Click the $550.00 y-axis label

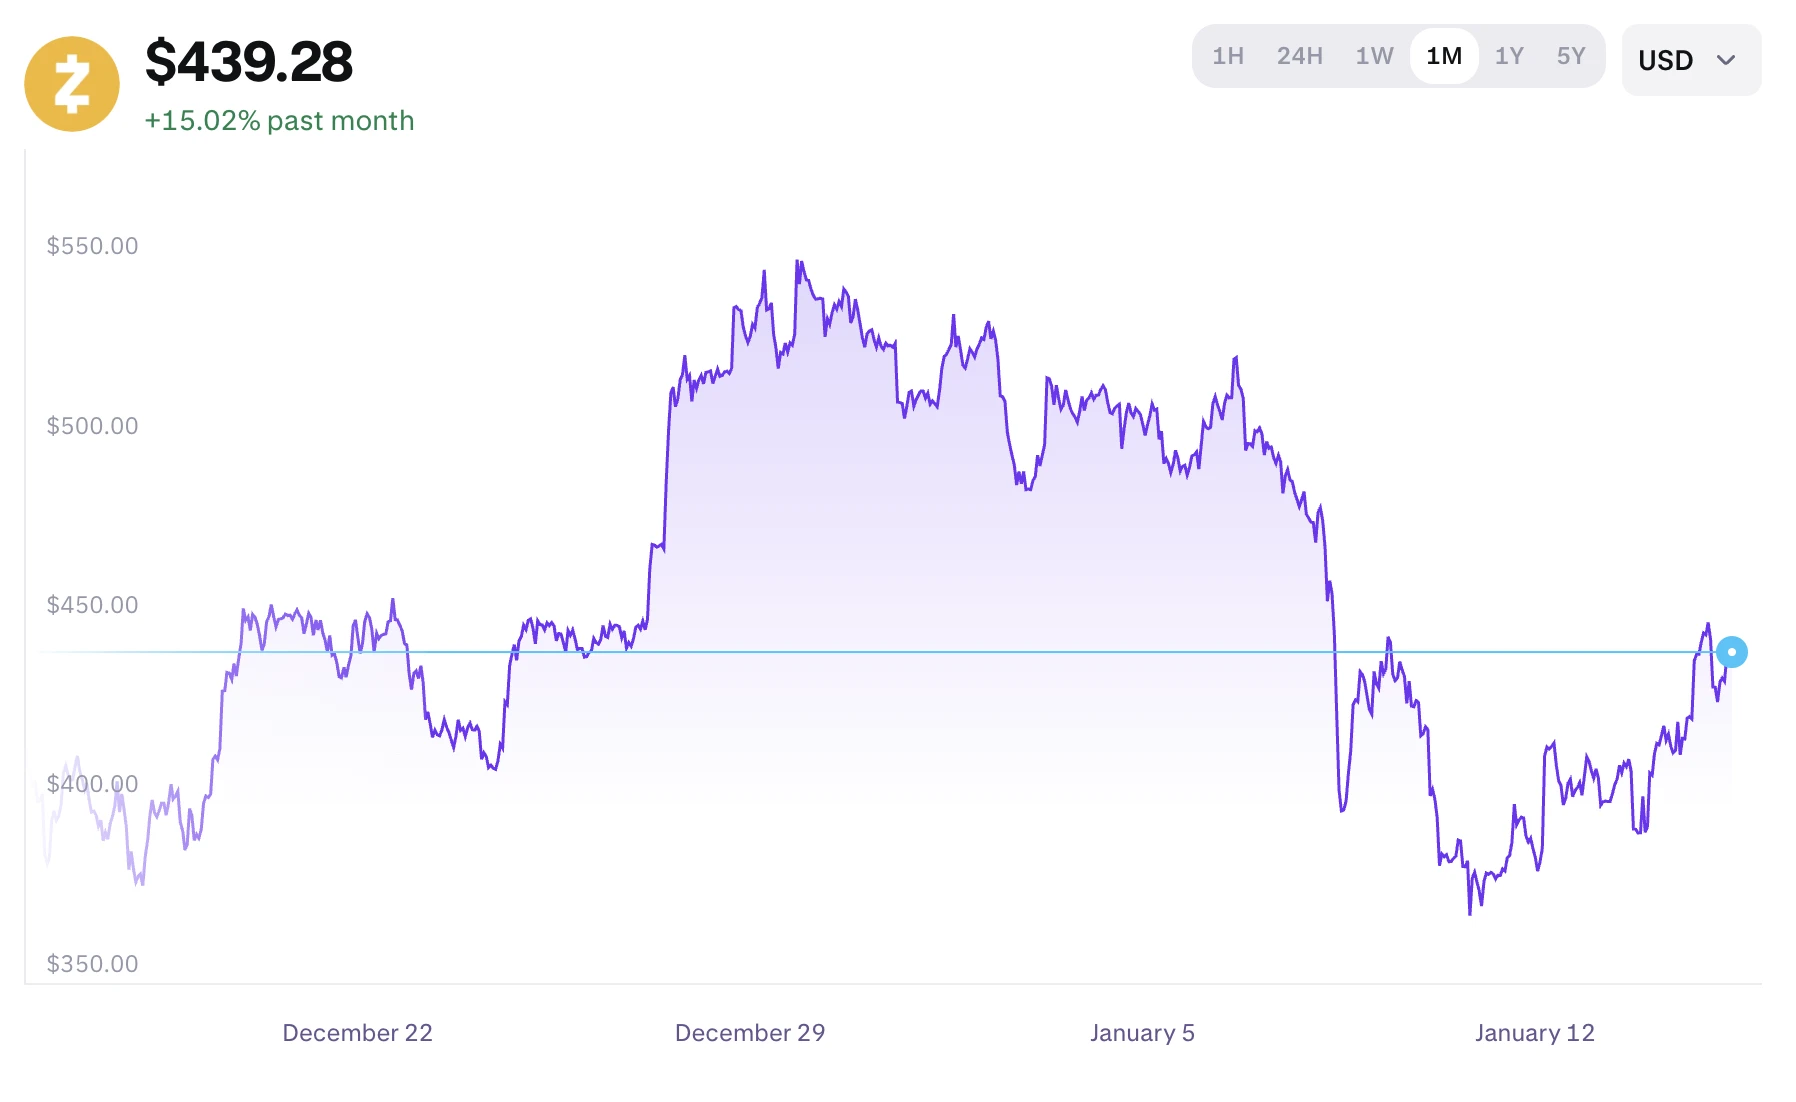[92, 246]
